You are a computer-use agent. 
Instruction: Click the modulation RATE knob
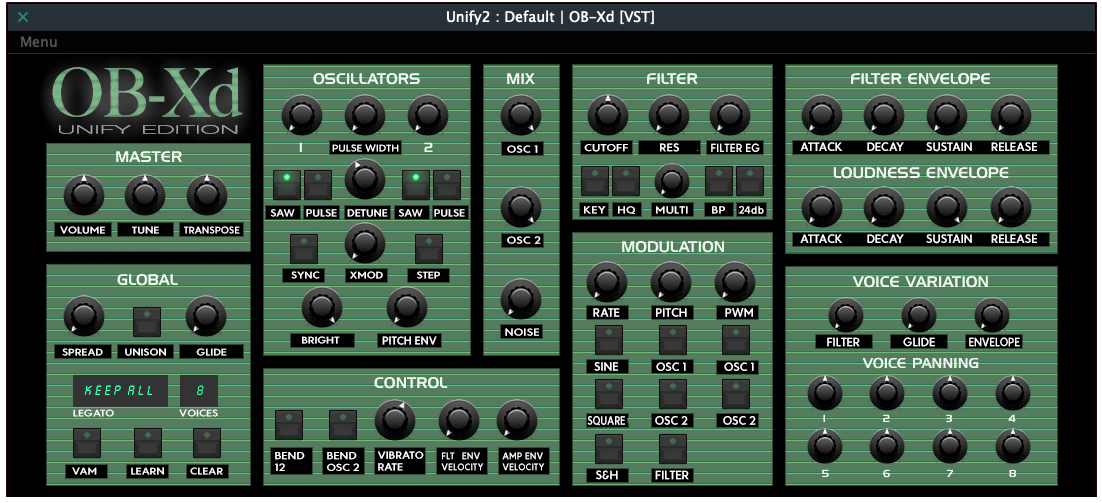pyautogui.click(x=607, y=282)
